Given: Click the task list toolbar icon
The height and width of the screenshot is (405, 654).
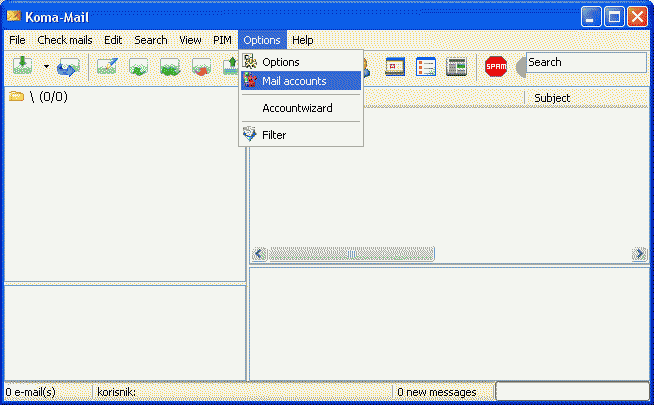Looking at the screenshot, I should [426, 67].
